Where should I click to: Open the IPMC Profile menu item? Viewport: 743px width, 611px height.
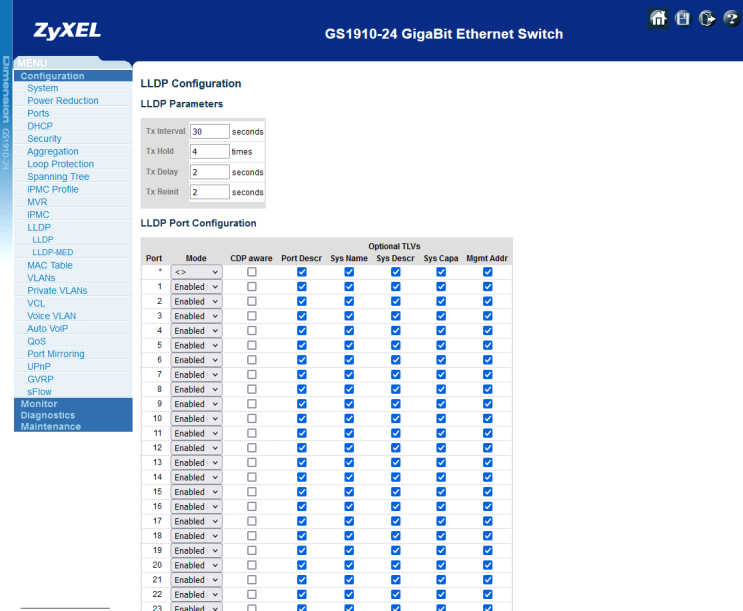(x=53, y=190)
